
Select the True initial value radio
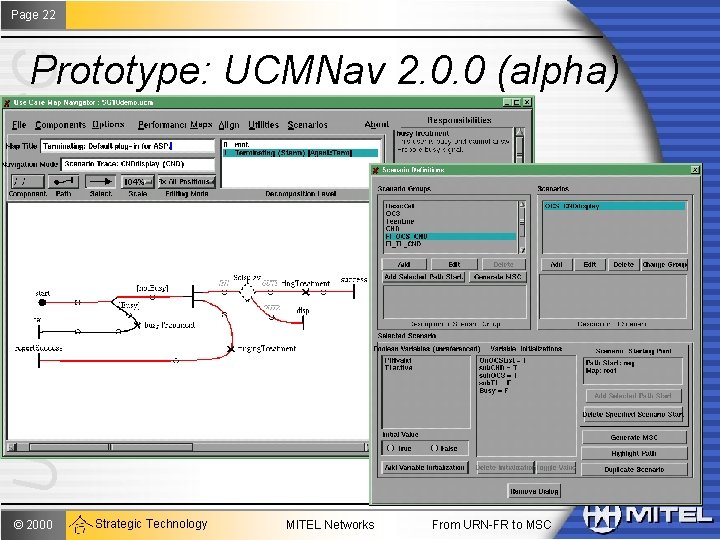coord(391,448)
